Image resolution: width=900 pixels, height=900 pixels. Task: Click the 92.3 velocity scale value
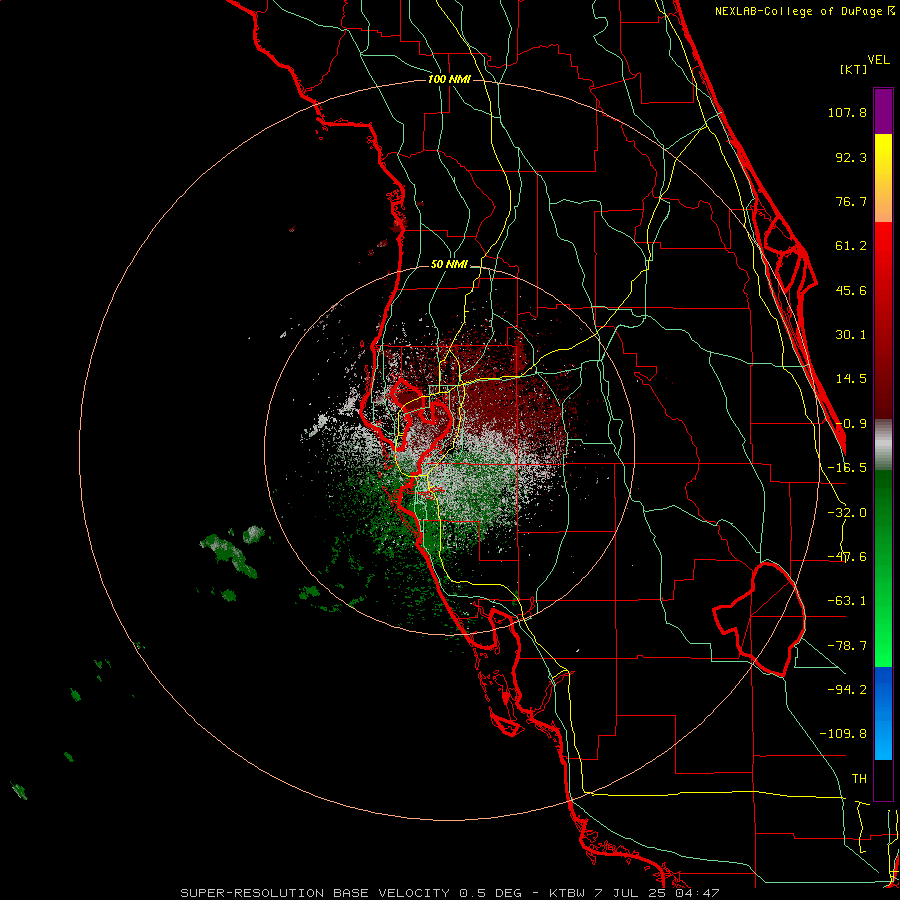(x=851, y=157)
